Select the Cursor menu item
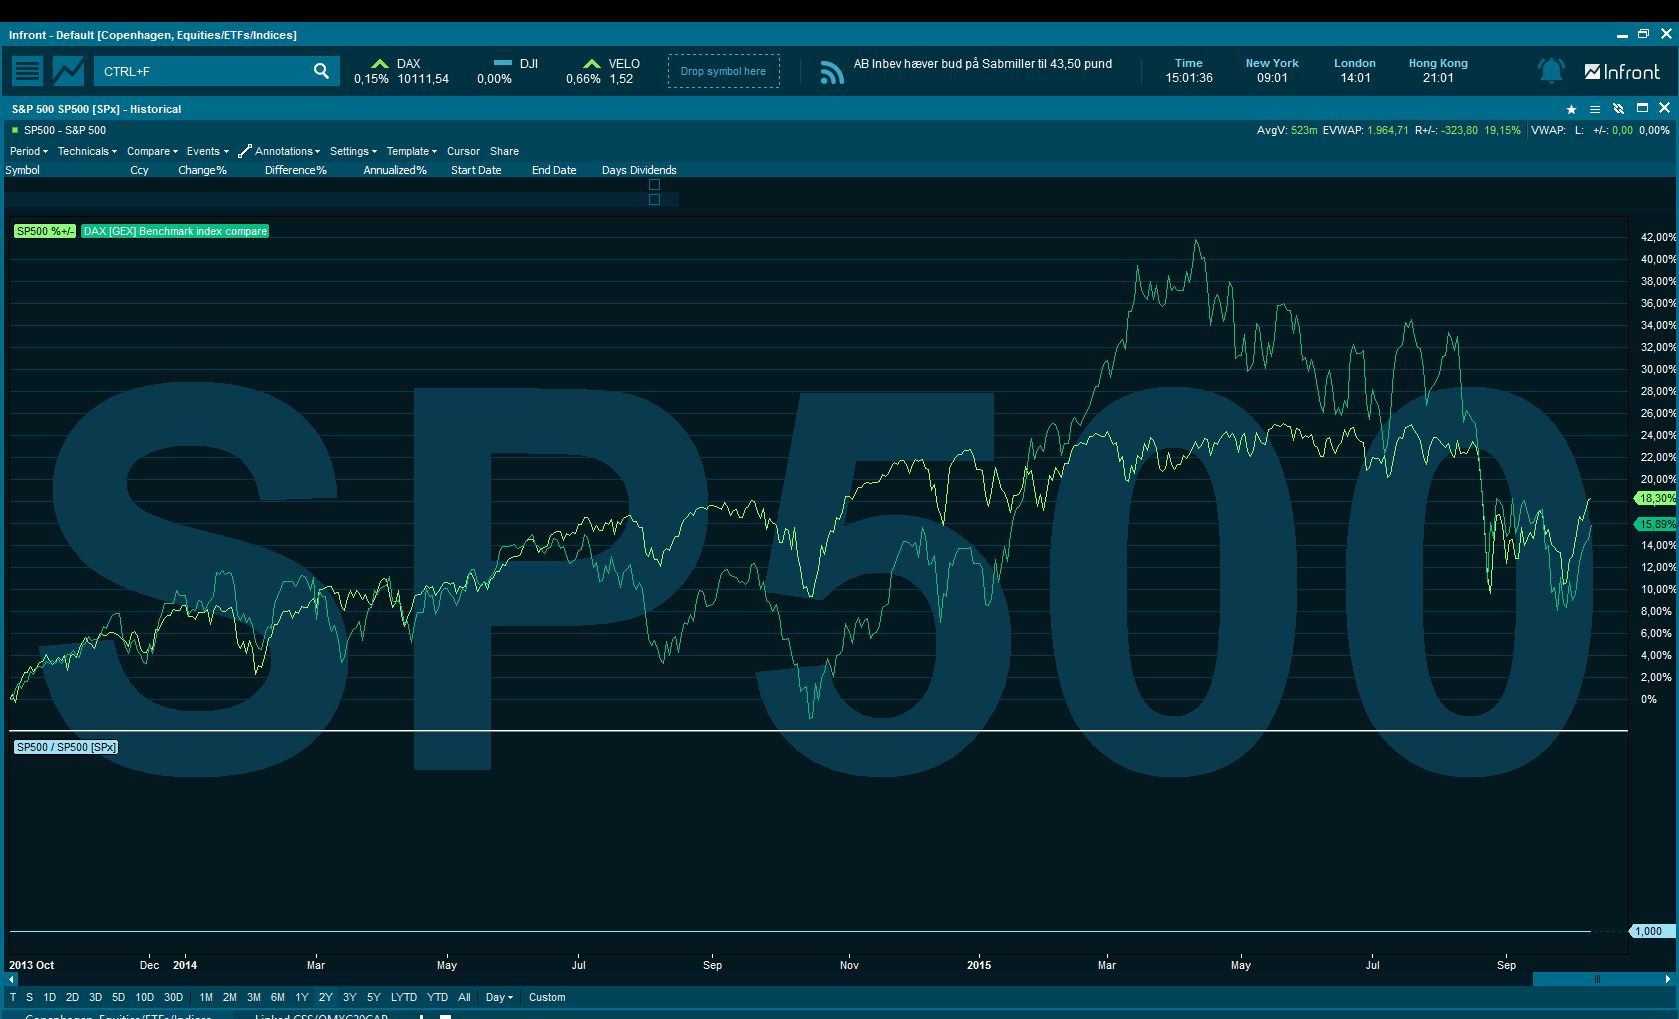Screen dimensions: 1679x1019 pyautogui.click(x=463, y=151)
